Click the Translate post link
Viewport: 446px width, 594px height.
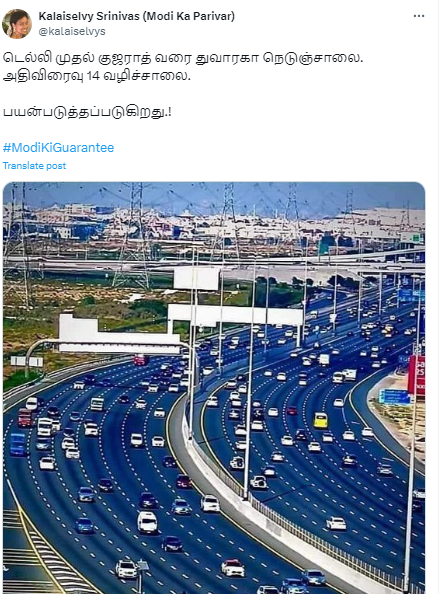pyautogui.click(x=34, y=166)
